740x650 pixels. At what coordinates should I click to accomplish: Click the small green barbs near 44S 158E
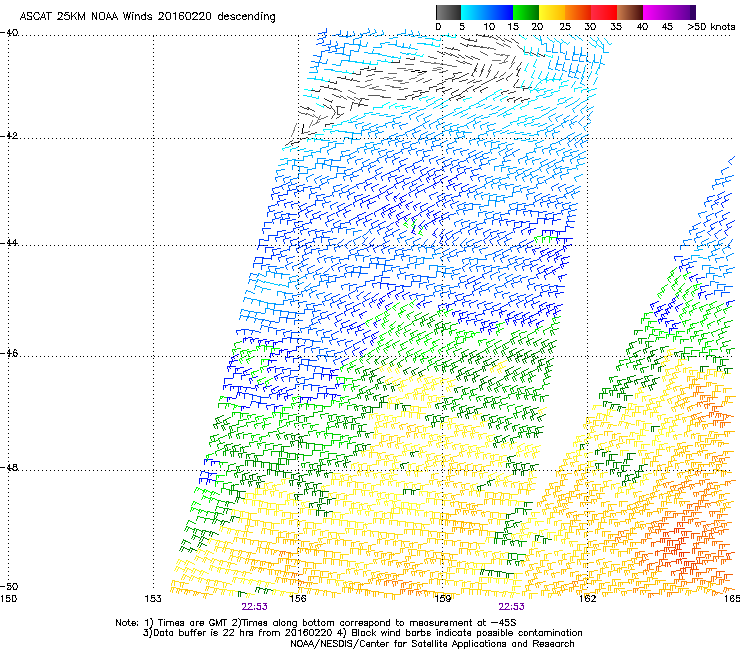pos(412,225)
